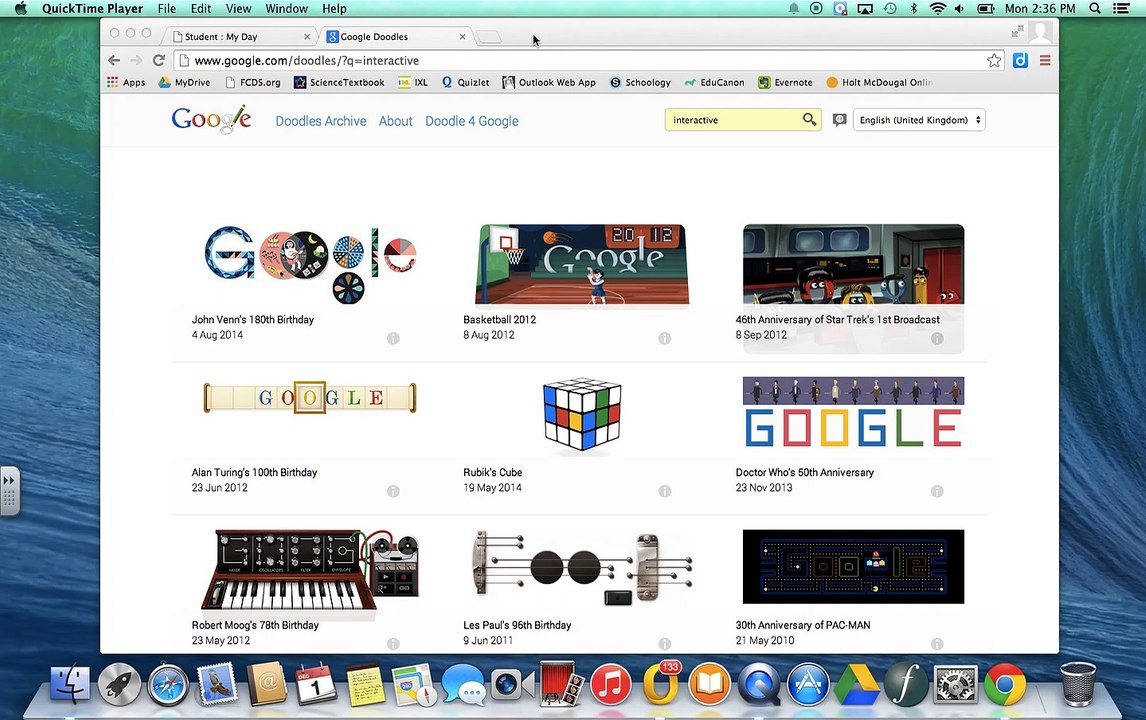Open the QuickTime Player File menu
Image resolution: width=1146 pixels, height=720 pixels.
pos(167,9)
